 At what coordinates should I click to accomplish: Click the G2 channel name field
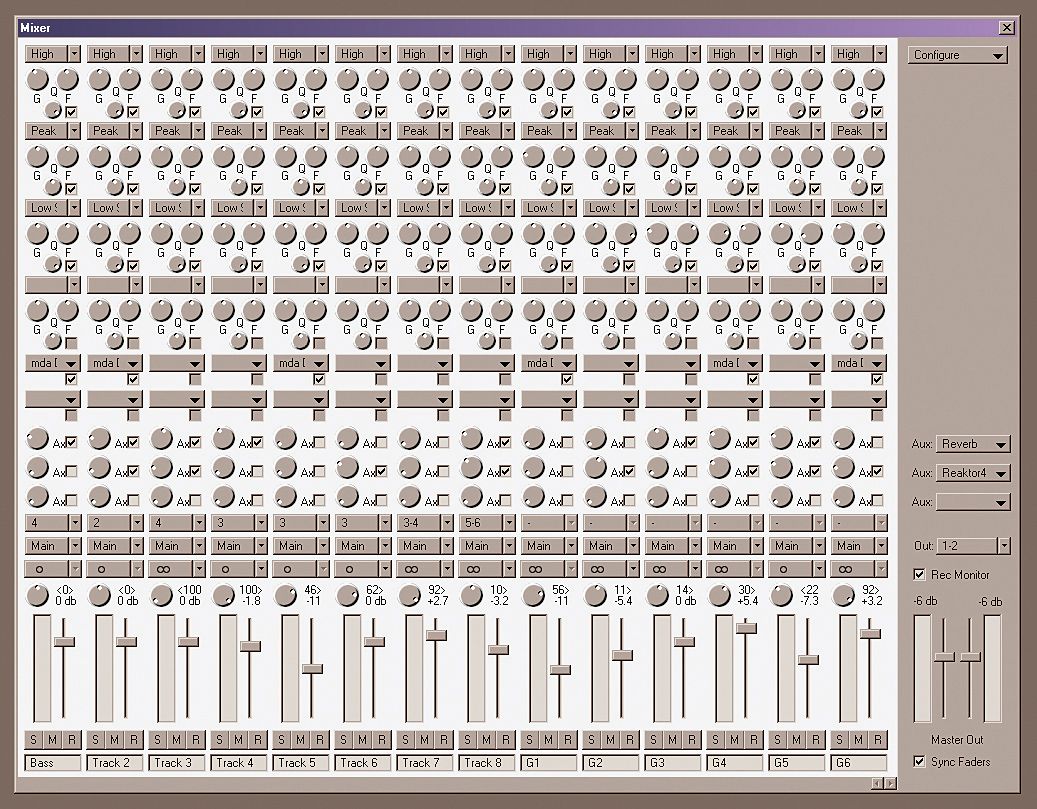tap(610, 763)
